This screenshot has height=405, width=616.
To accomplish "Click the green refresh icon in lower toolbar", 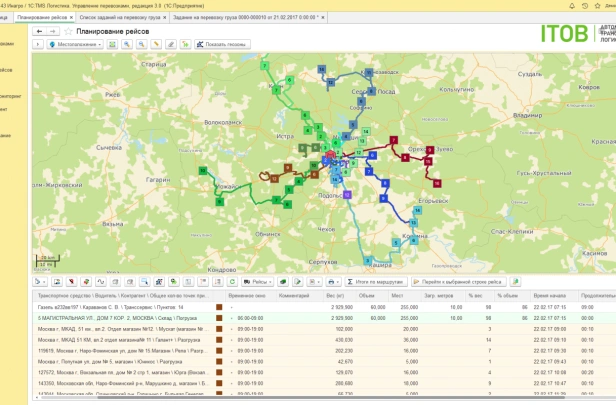I will (x=232, y=282).
